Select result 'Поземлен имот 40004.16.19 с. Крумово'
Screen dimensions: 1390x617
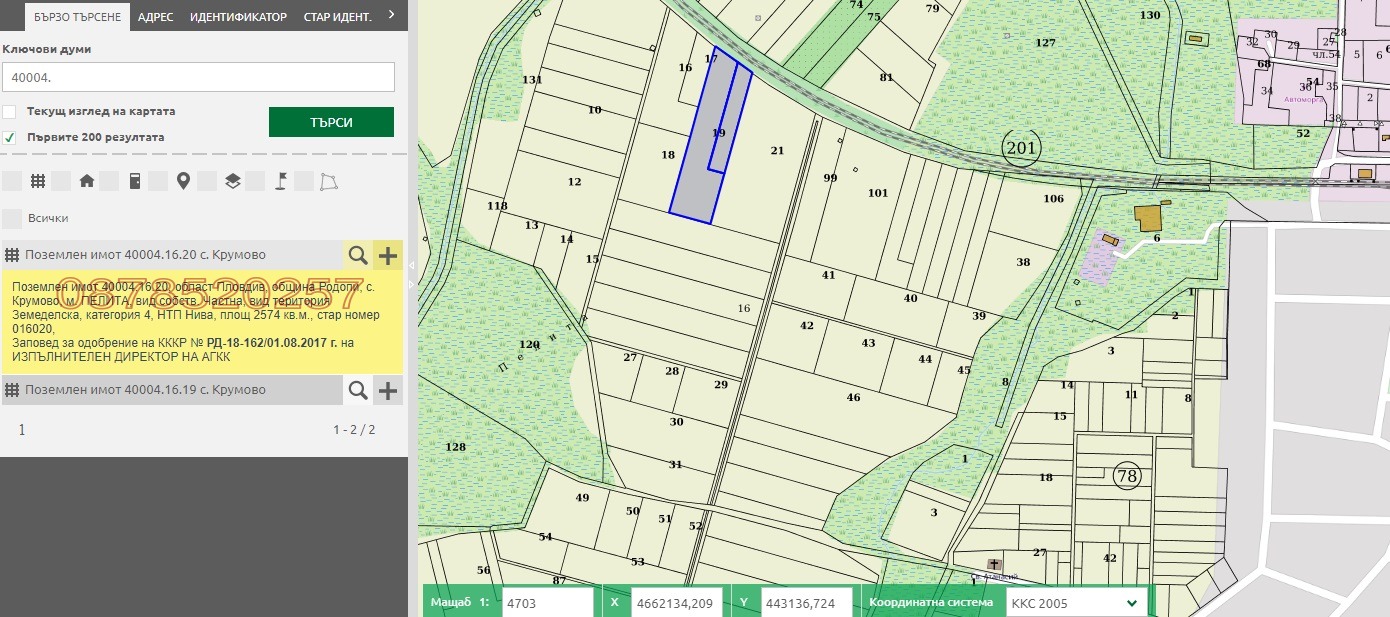click(x=145, y=390)
